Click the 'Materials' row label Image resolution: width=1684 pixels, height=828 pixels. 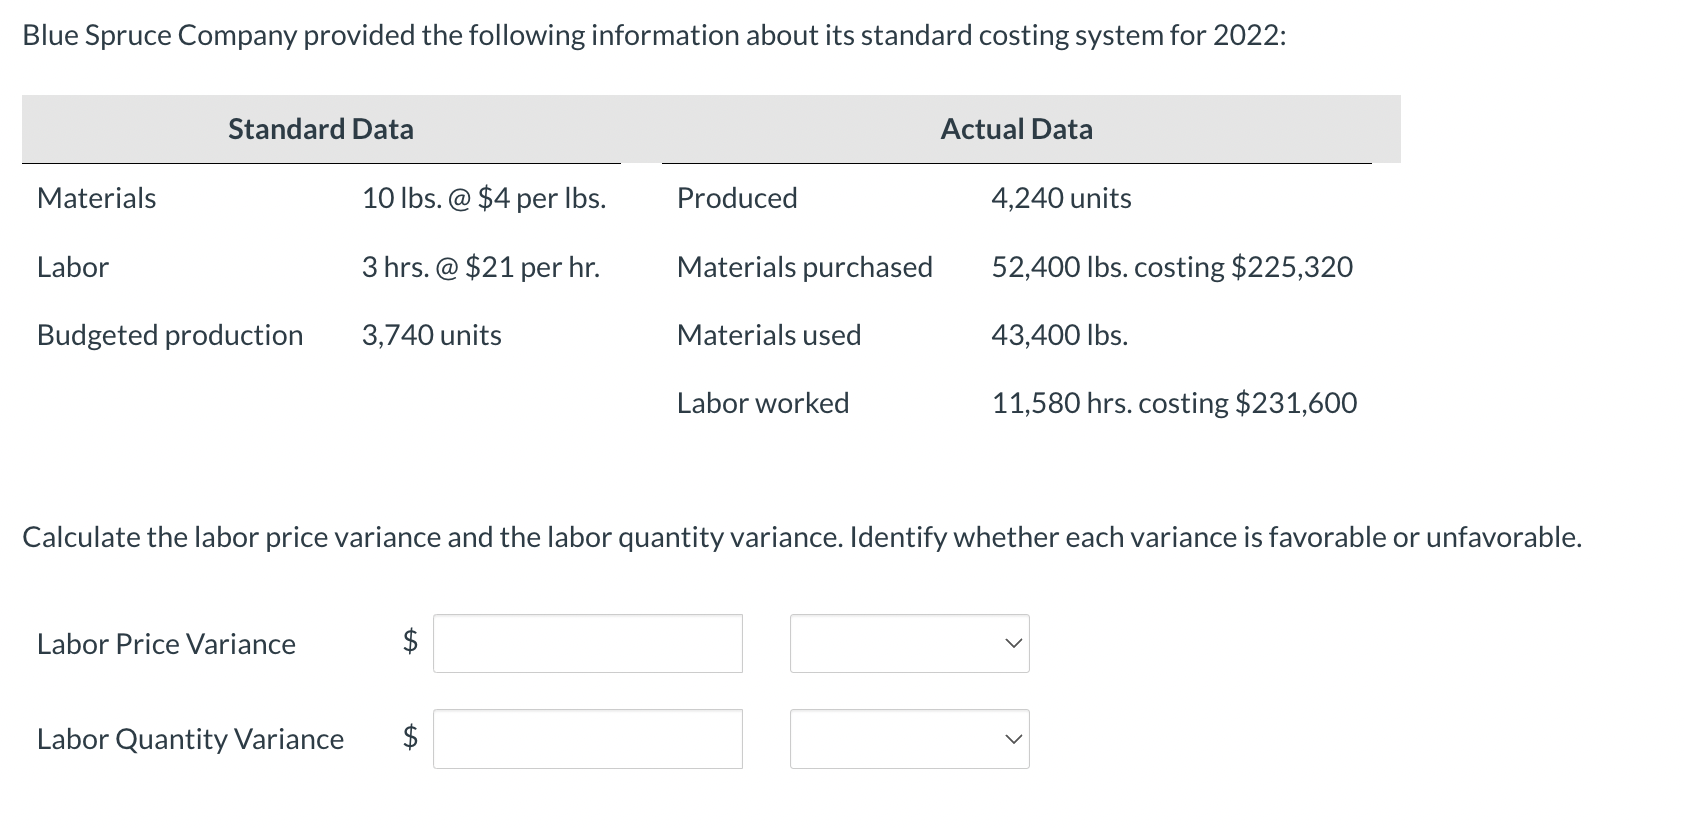point(96,198)
